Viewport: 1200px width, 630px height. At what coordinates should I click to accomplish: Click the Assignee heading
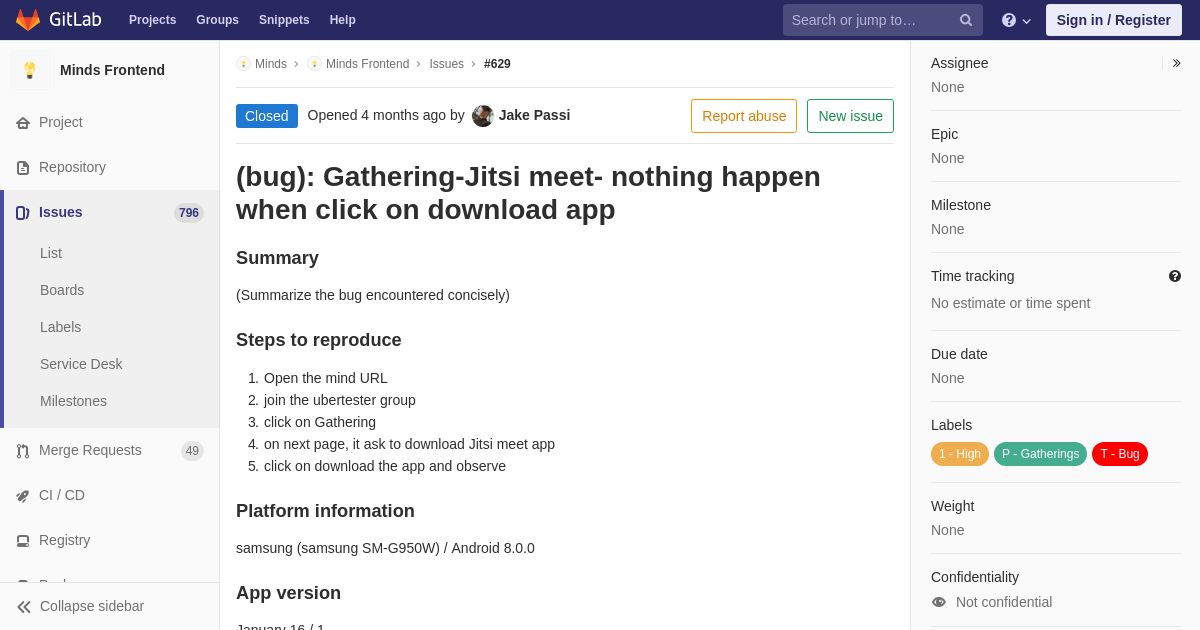pos(960,63)
